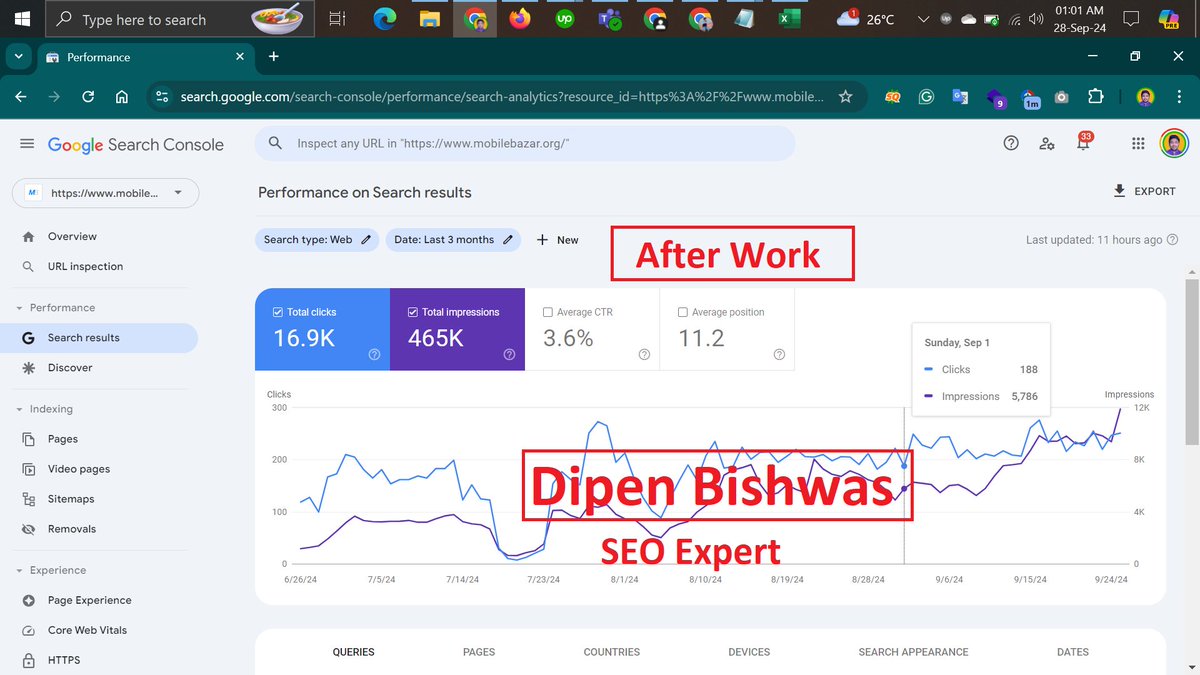Click the EXPORT download icon
This screenshot has width=1200, height=675.
pyautogui.click(x=1119, y=191)
